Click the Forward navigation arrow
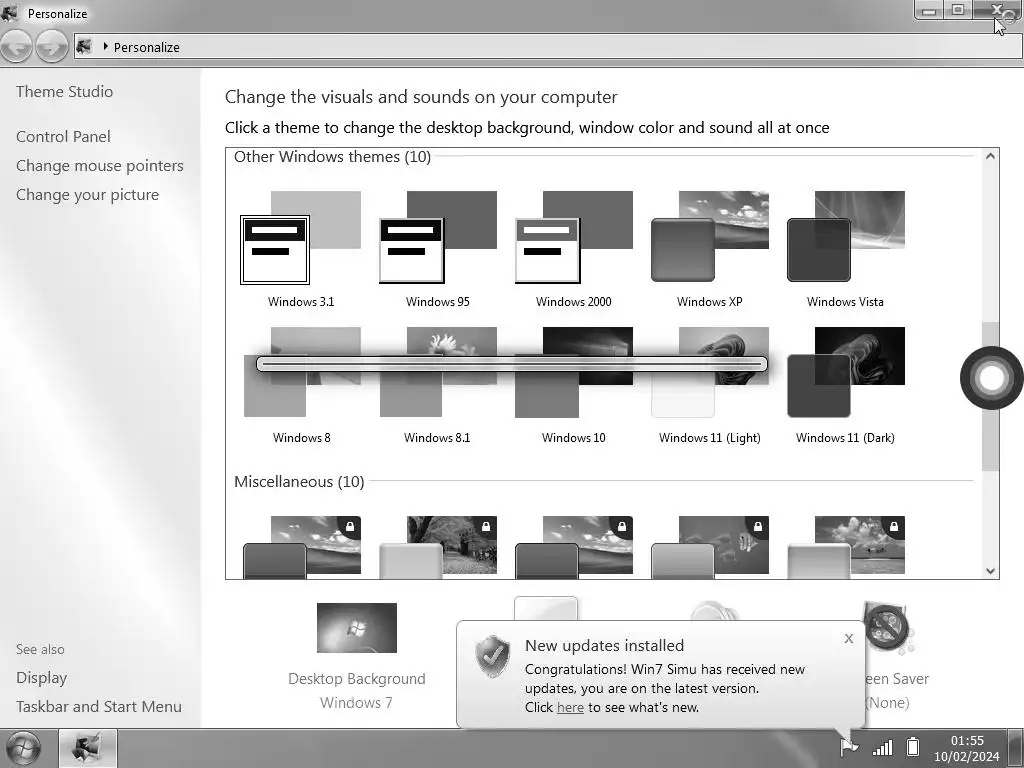This screenshot has width=1024, height=768. [x=52, y=47]
